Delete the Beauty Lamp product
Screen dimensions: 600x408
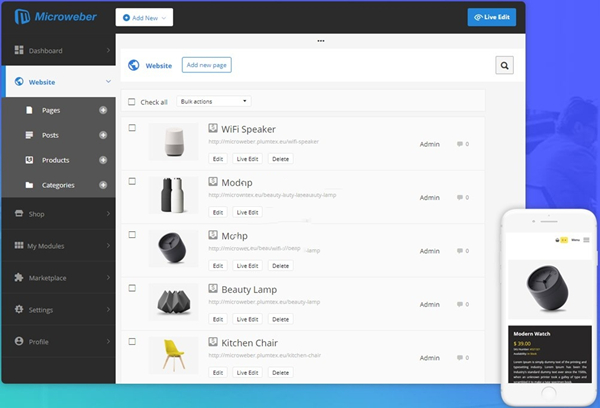point(280,319)
